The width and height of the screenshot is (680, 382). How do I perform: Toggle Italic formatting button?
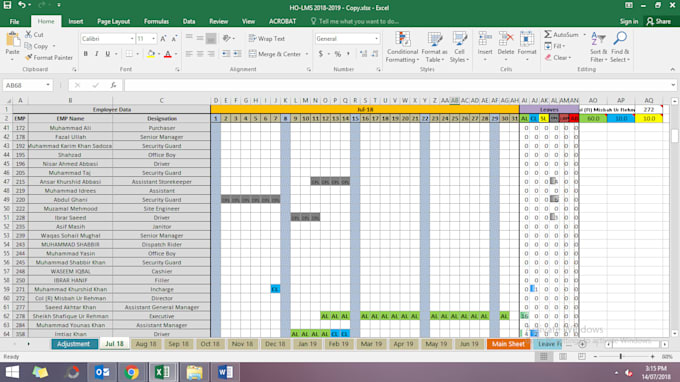(96, 54)
